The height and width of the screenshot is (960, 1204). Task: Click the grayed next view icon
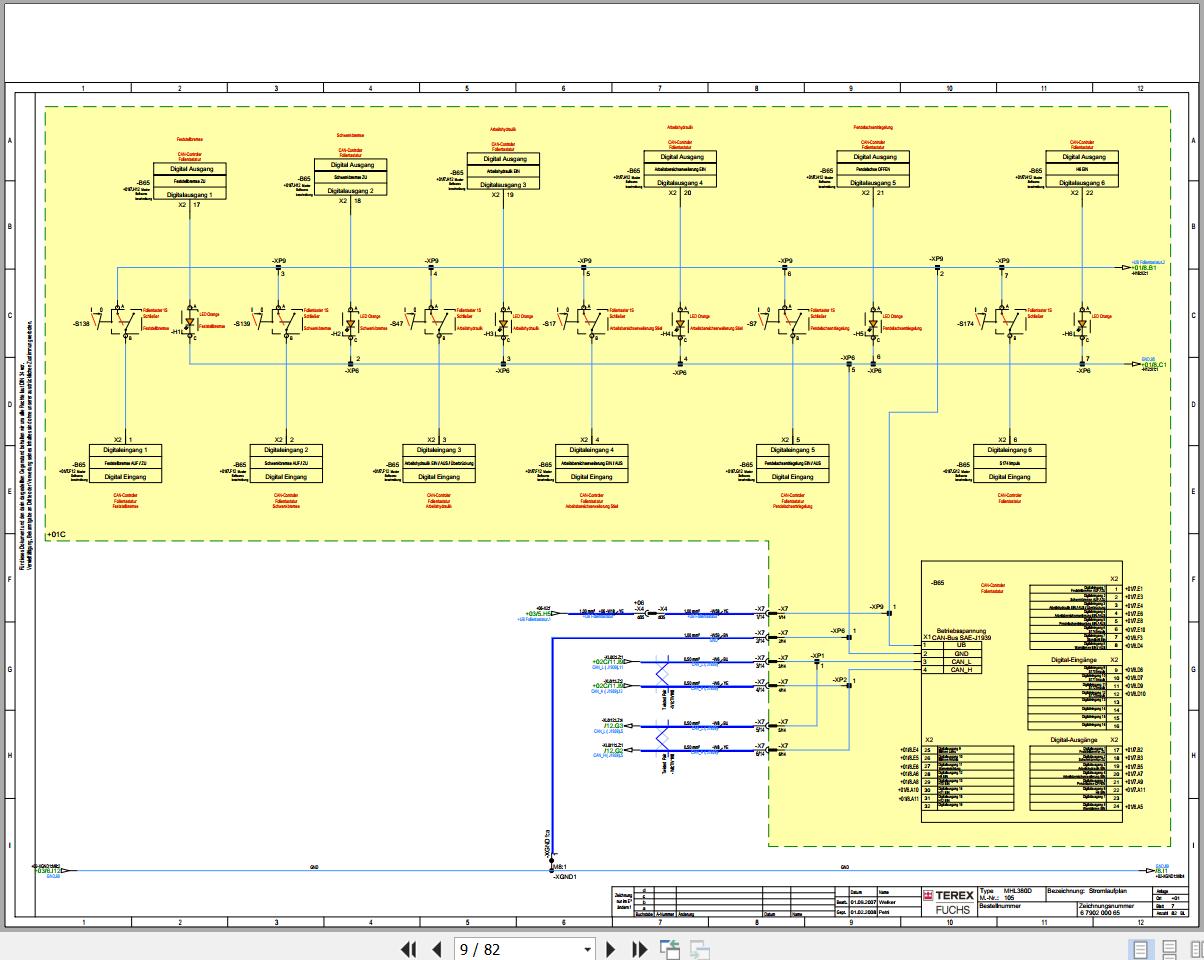(x=700, y=949)
